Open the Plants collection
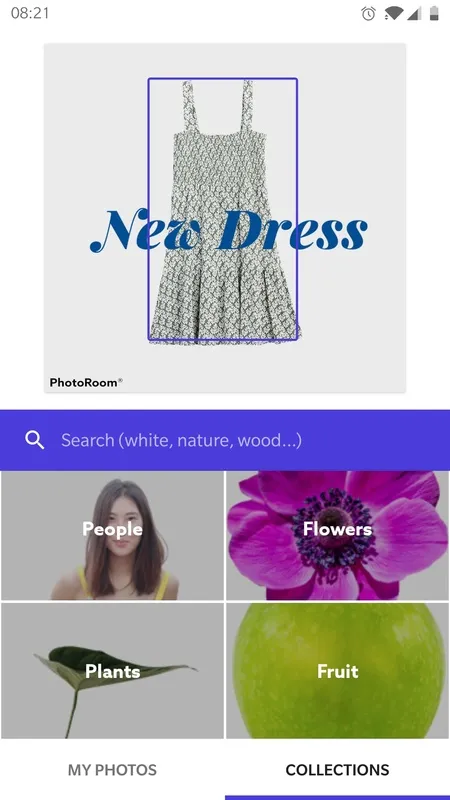Image resolution: width=450 pixels, height=800 pixels. pyautogui.click(x=112, y=670)
